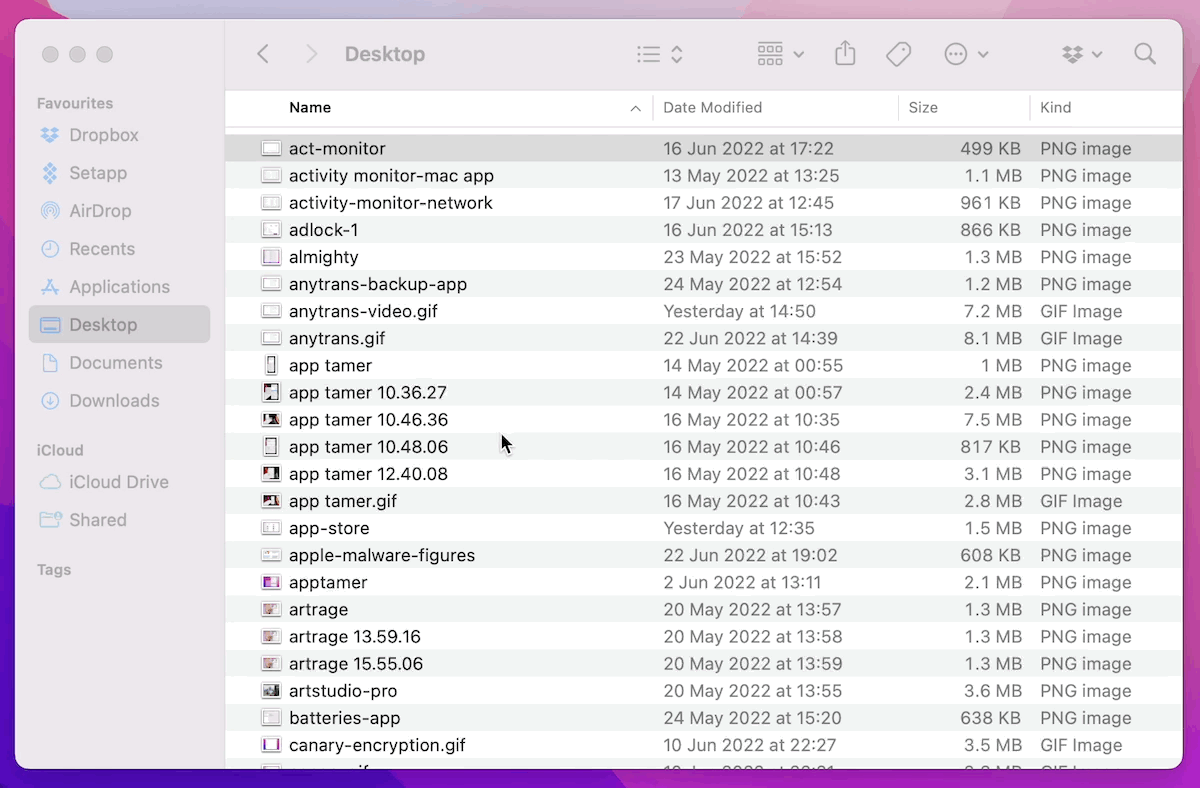Open the Dropbox toolbar dropdown
The width and height of the screenshot is (1200, 788).
(1082, 54)
